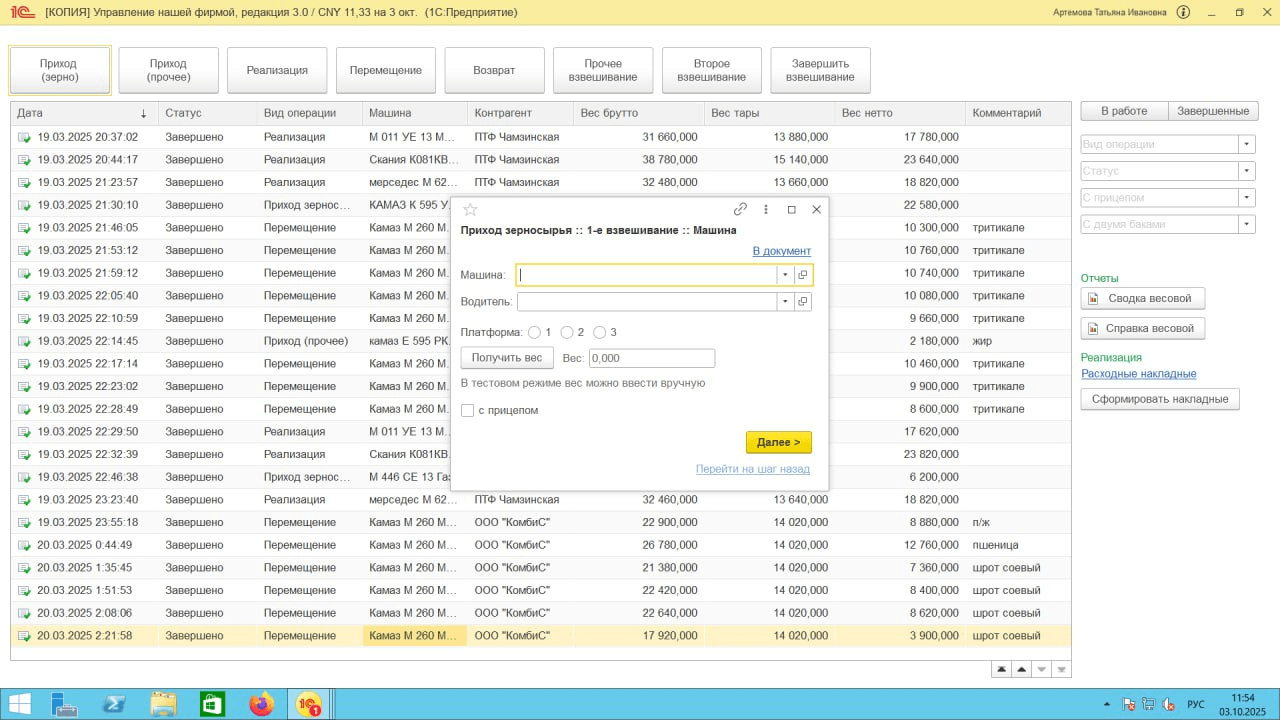Screen dimensions: 1280x720
Task: Follow the Расходные накладные link
Action: click(x=1138, y=374)
